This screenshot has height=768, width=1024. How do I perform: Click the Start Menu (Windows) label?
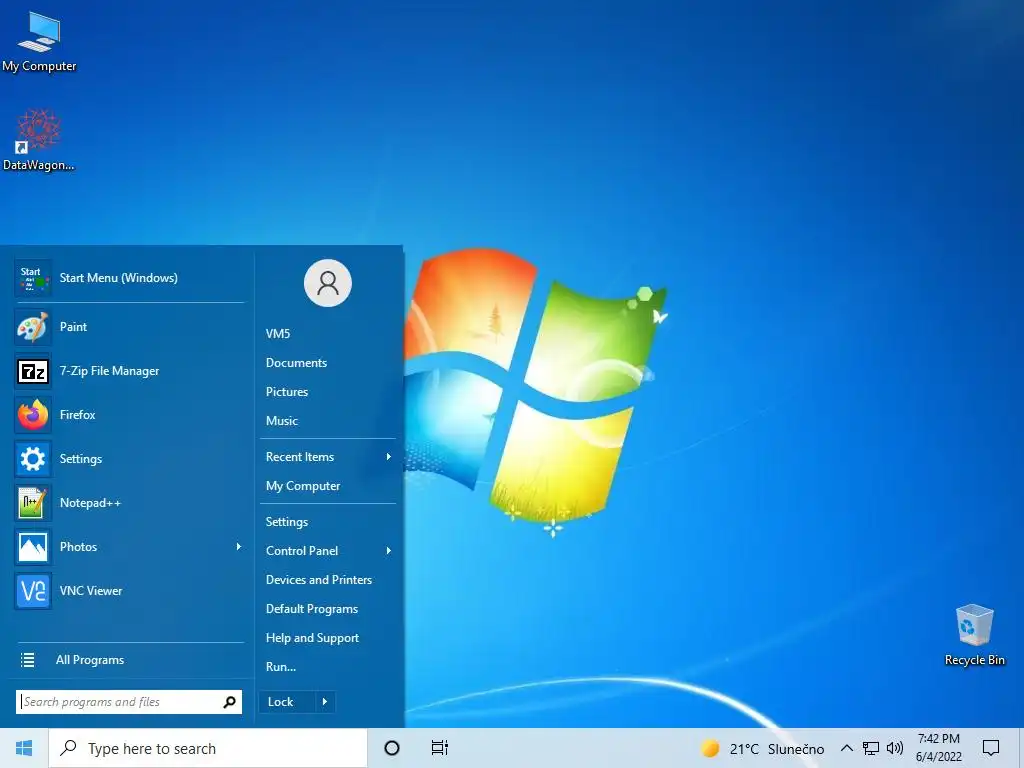119,278
